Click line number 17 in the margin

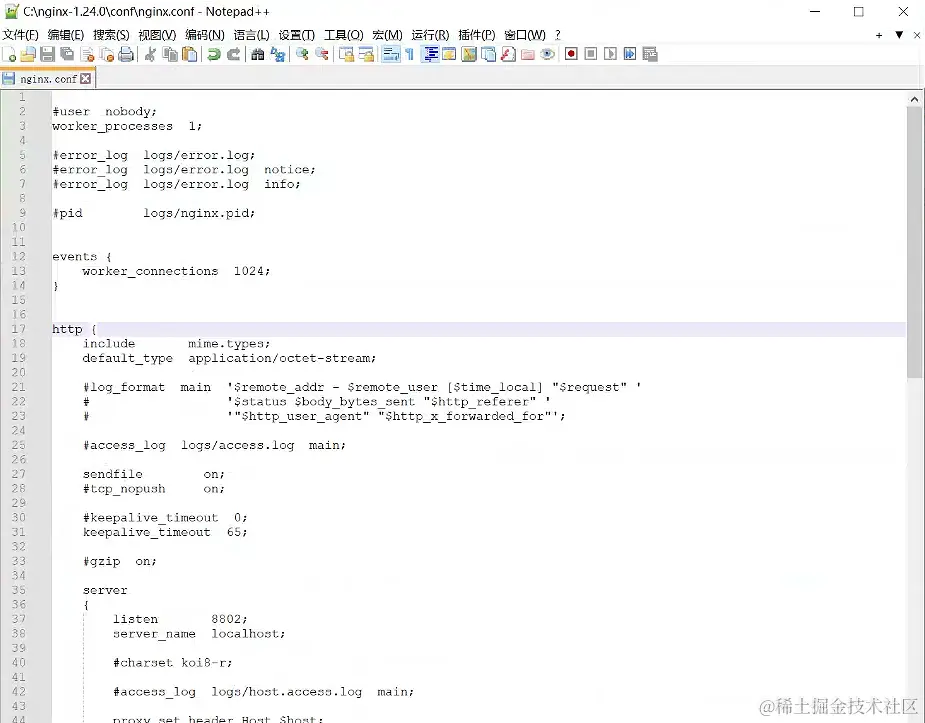[x=18, y=329]
